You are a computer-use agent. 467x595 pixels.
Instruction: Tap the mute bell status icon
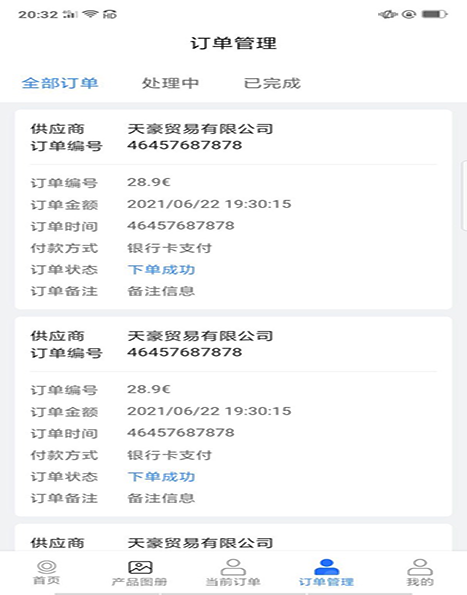pyautogui.click(x=388, y=14)
